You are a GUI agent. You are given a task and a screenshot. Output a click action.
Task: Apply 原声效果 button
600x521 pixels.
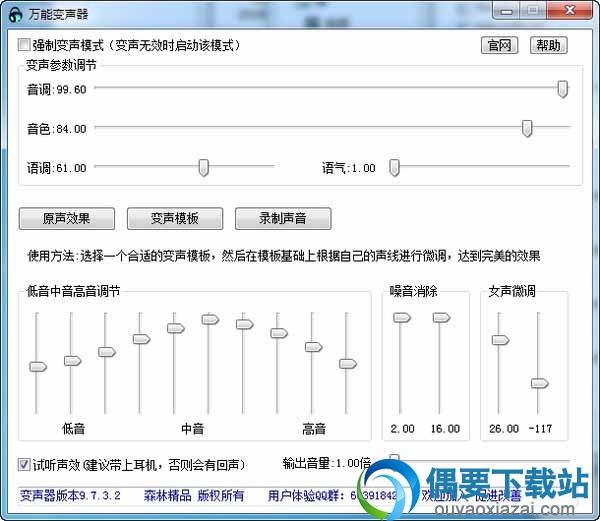67,218
